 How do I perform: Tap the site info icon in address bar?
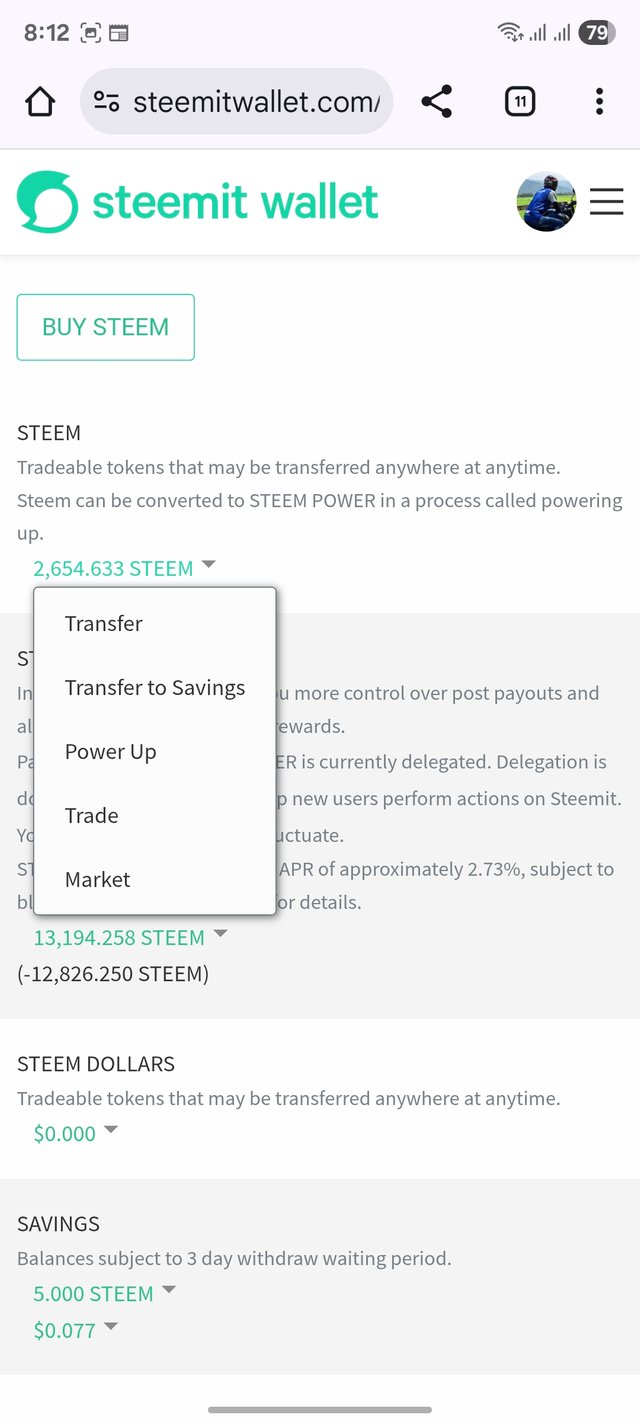click(106, 101)
